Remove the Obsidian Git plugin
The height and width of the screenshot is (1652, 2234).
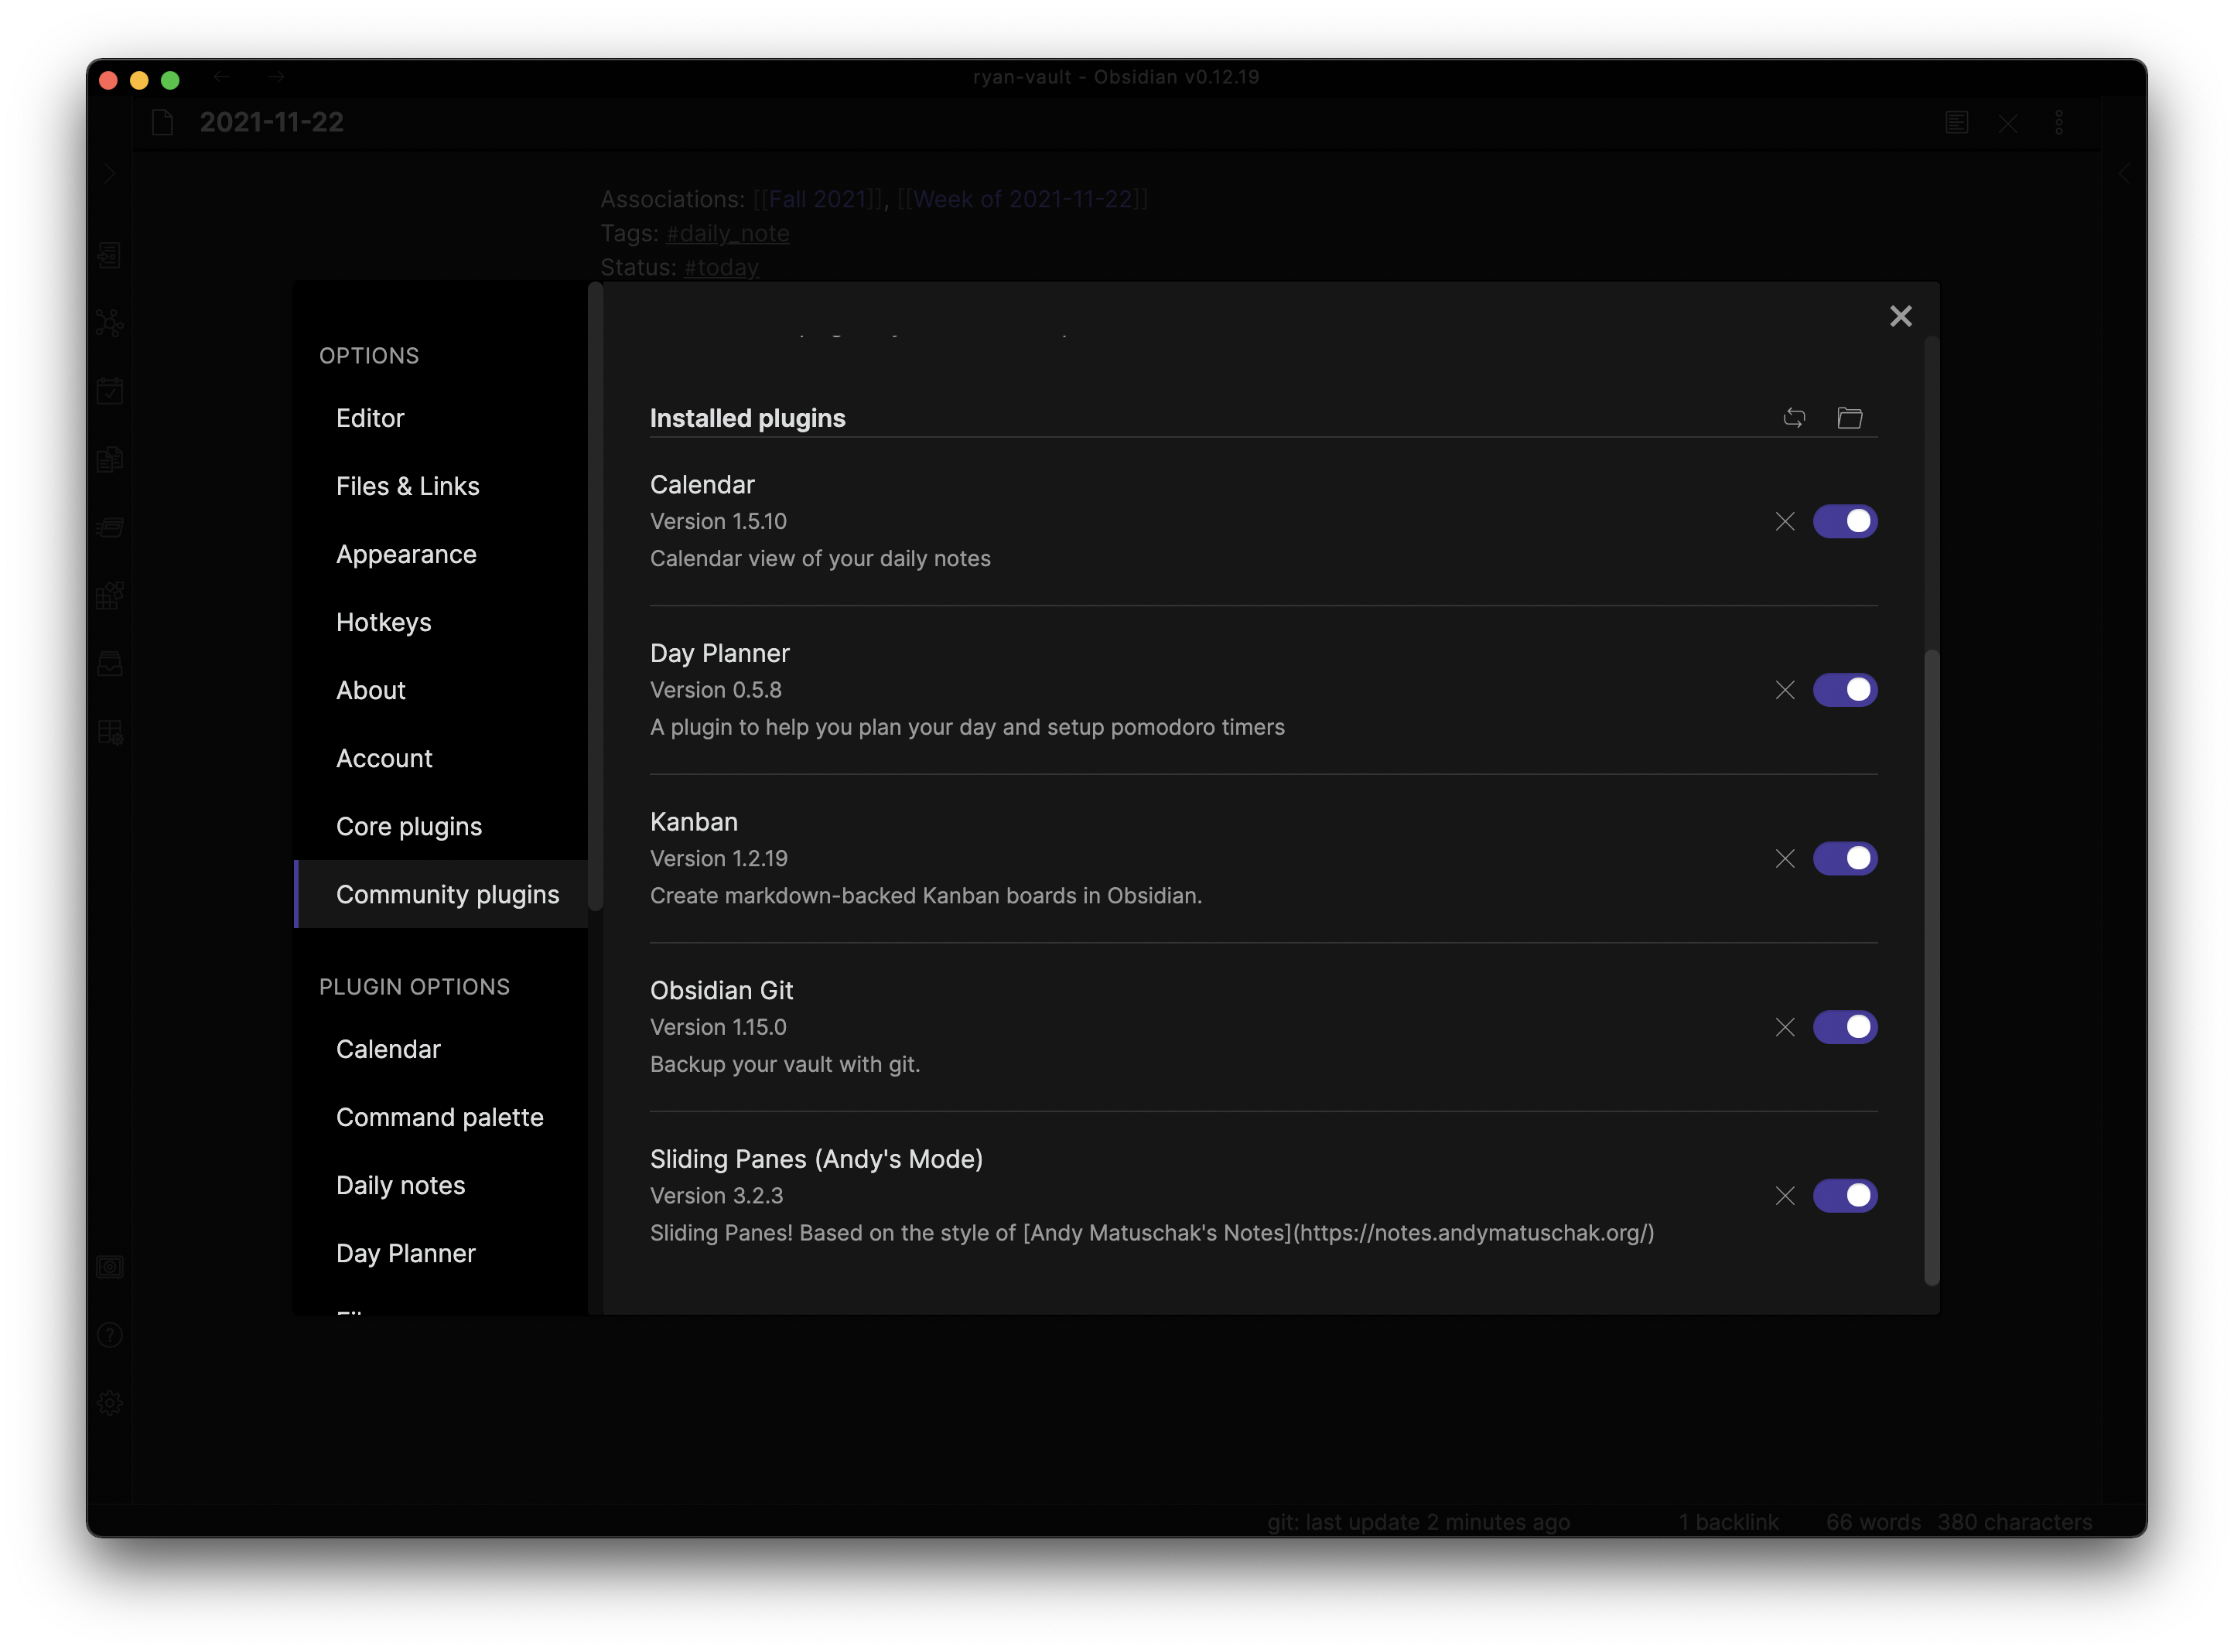coord(1785,1027)
